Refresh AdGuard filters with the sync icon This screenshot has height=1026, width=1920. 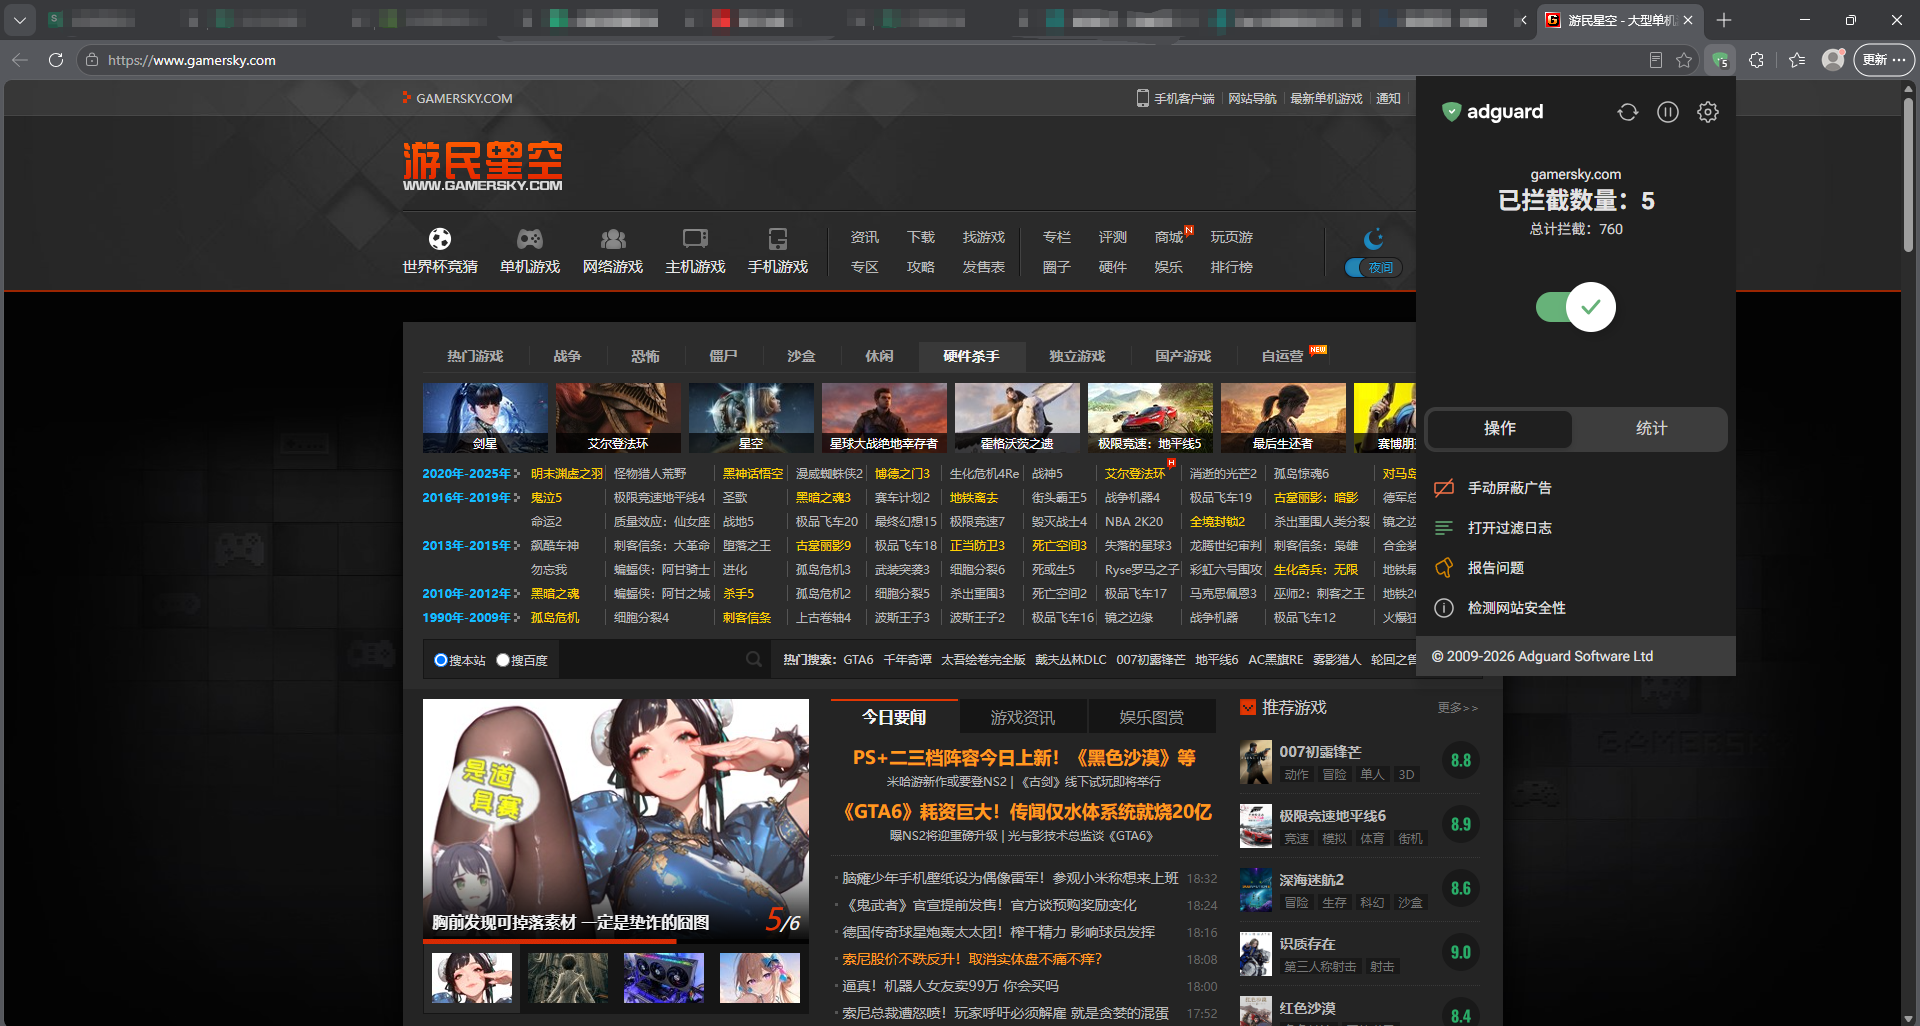pyautogui.click(x=1628, y=112)
